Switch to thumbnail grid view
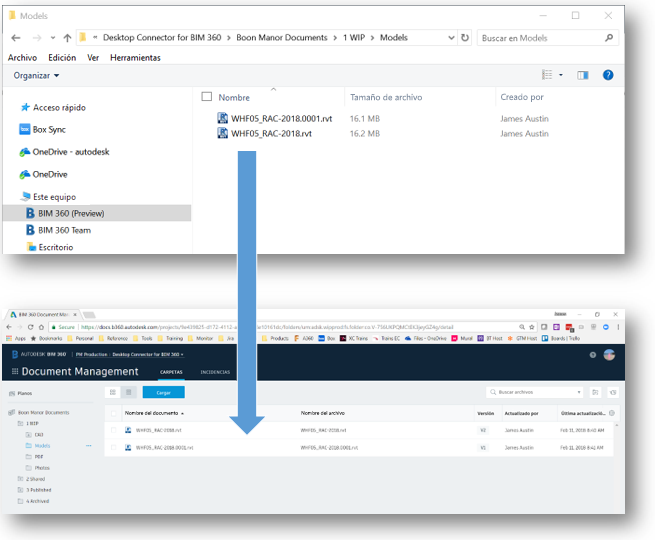 (x=112, y=392)
